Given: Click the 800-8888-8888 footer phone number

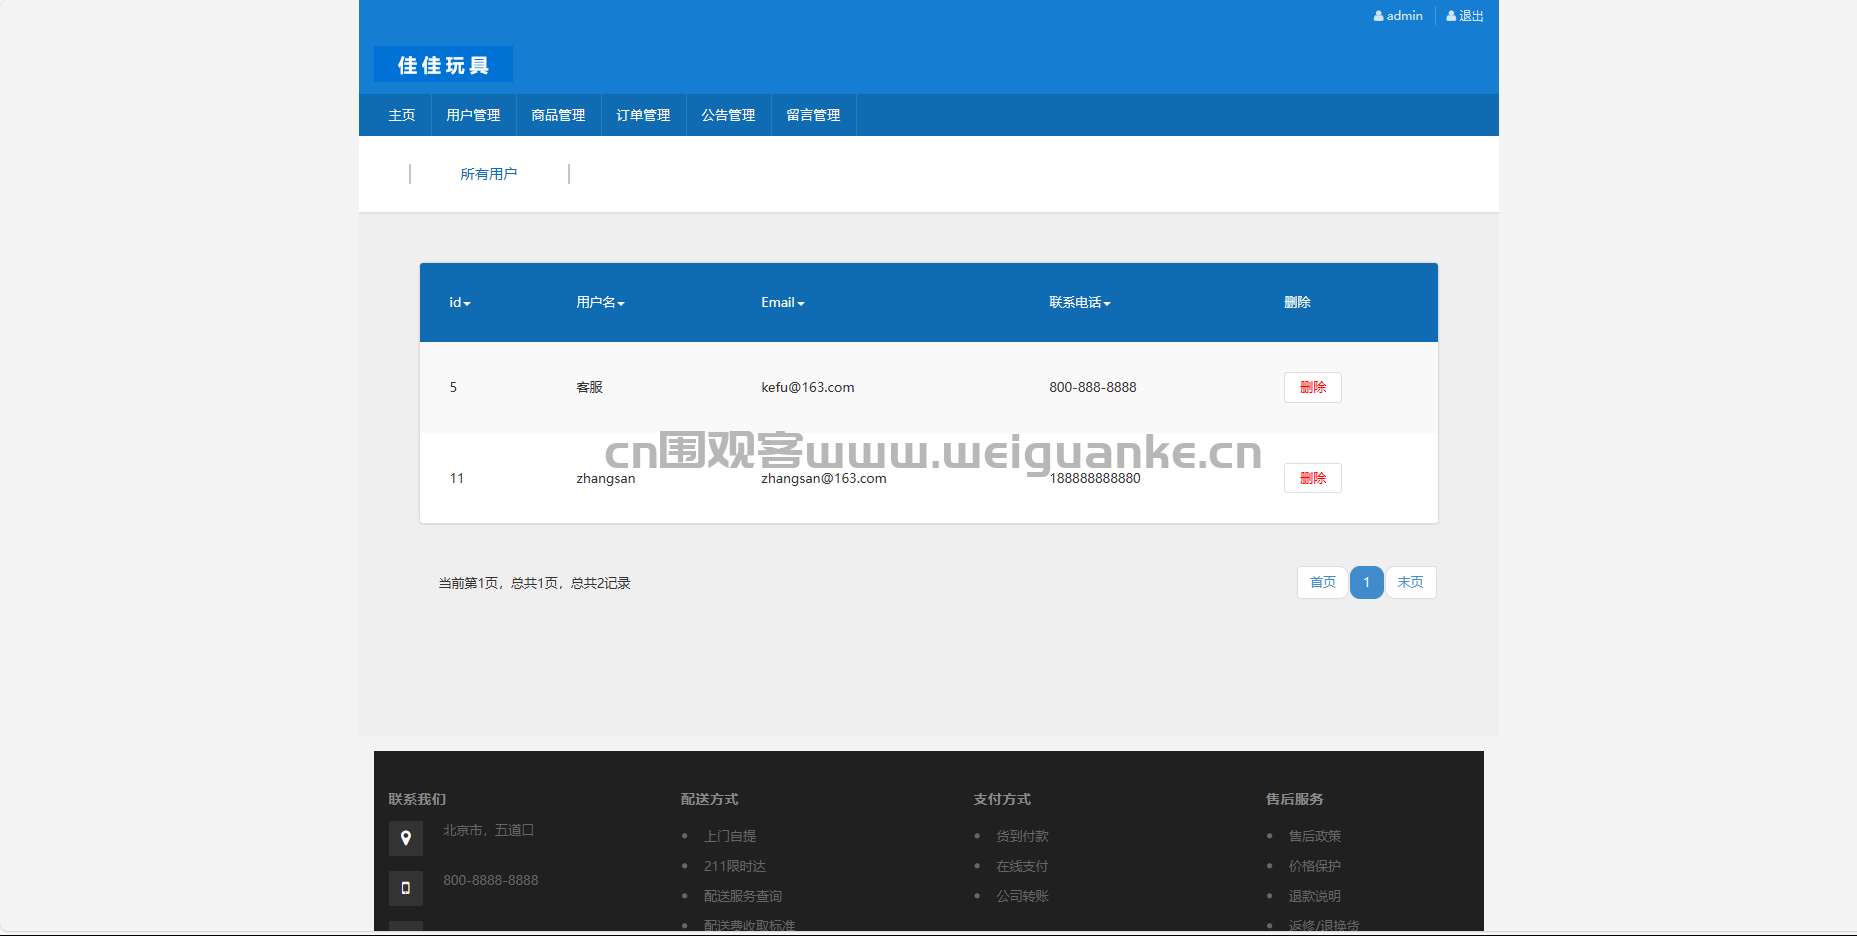Looking at the screenshot, I should (x=491, y=880).
